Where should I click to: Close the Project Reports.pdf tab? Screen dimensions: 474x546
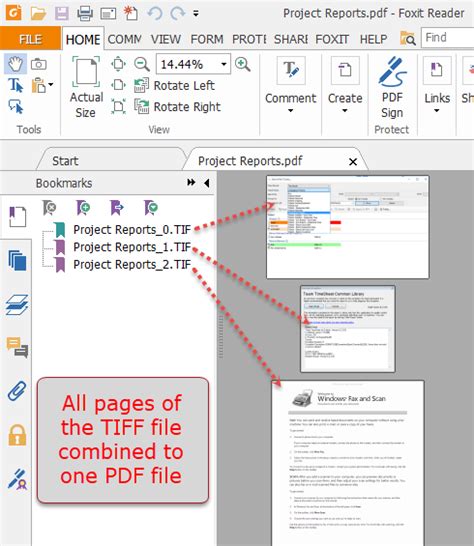[353, 162]
